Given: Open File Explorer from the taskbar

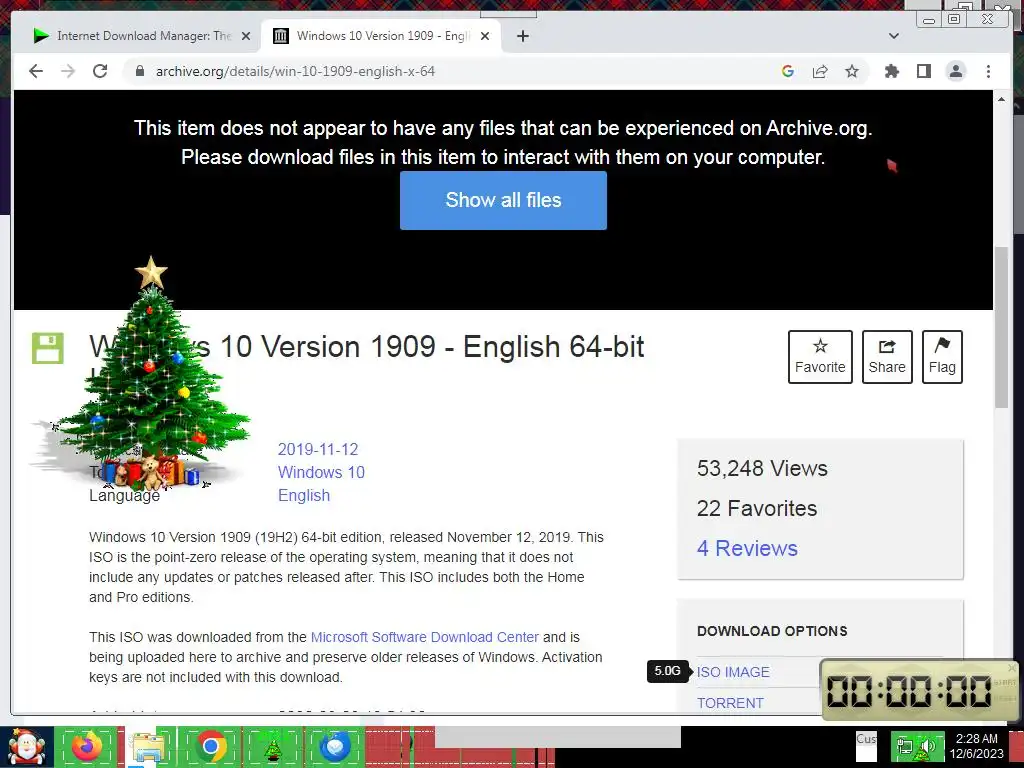Looking at the screenshot, I should click(149, 746).
